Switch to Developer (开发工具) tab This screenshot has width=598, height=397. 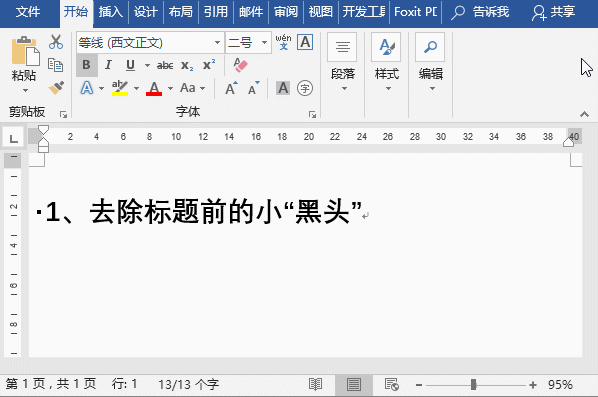[x=363, y=12]
